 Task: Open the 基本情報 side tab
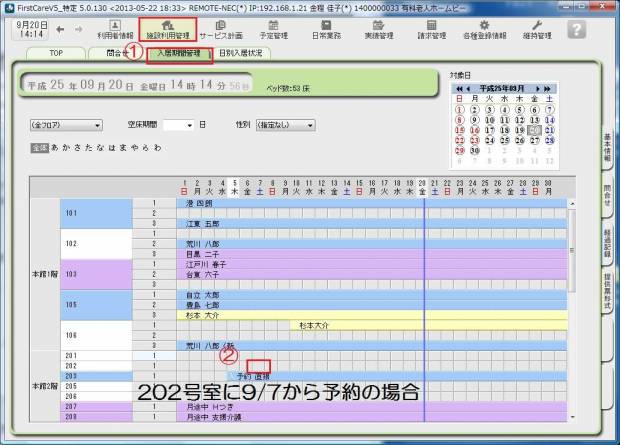tap(607, 150)
